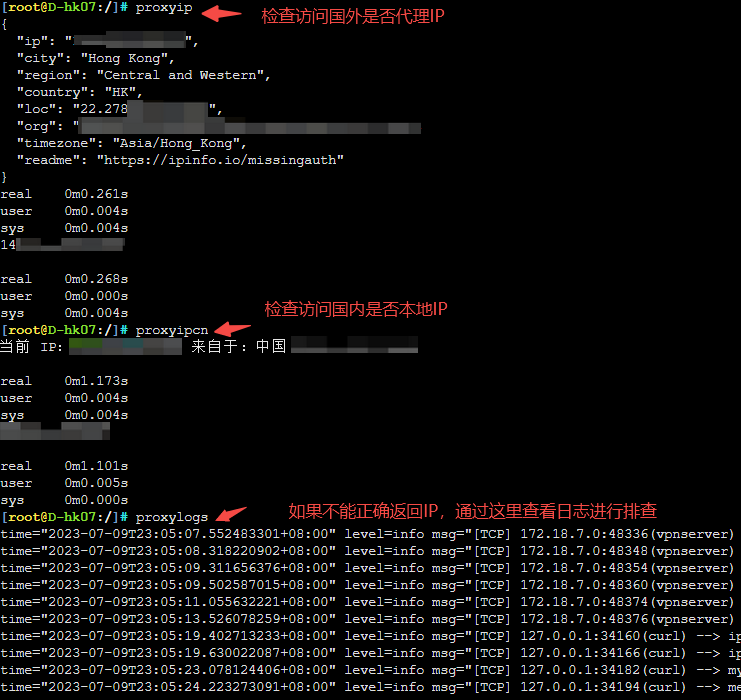Viewport: 741px width, 700px height.
Task: Click the proxyip command text
Action: (x=164, y=7)
